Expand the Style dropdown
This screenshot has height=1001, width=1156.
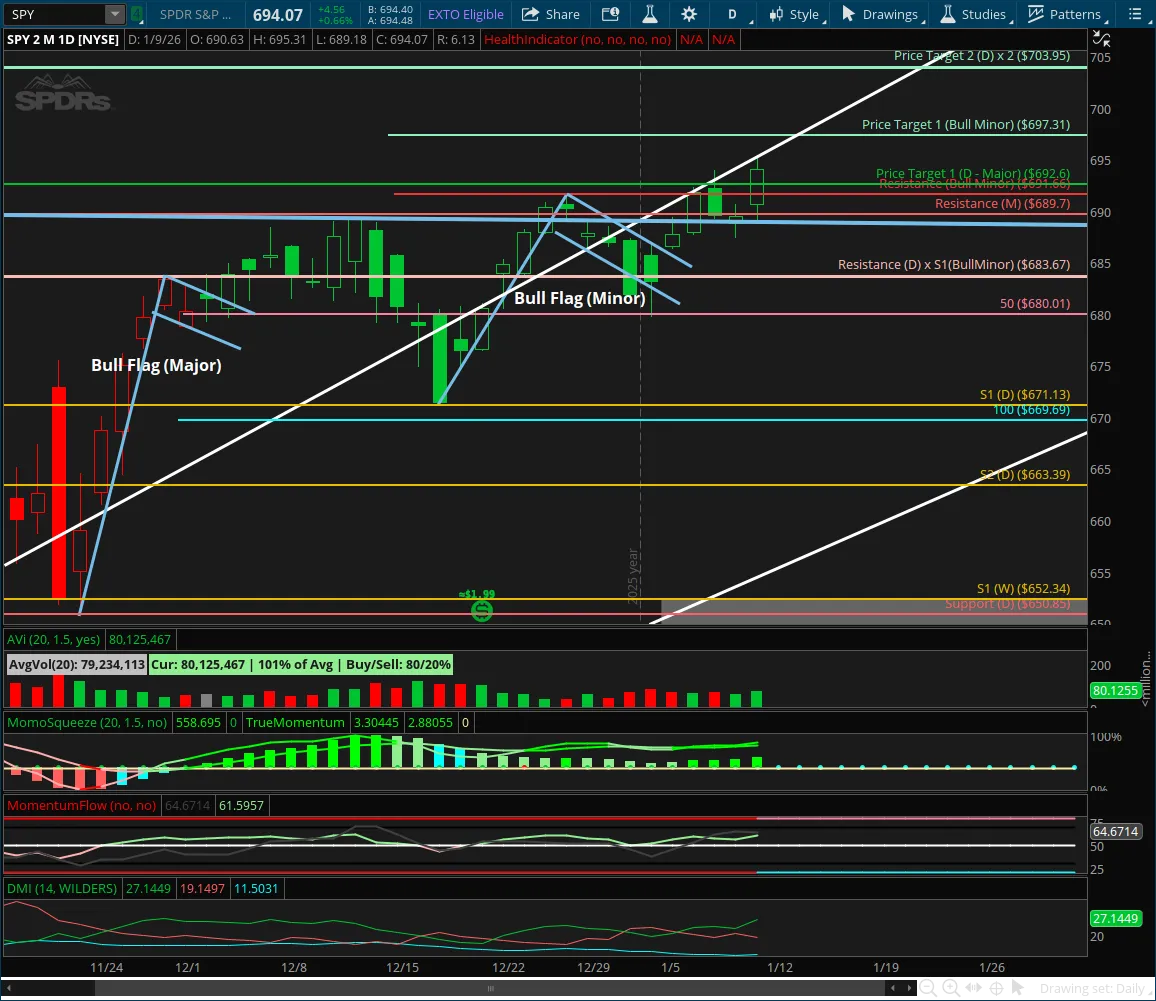click(x=793, y=14)
